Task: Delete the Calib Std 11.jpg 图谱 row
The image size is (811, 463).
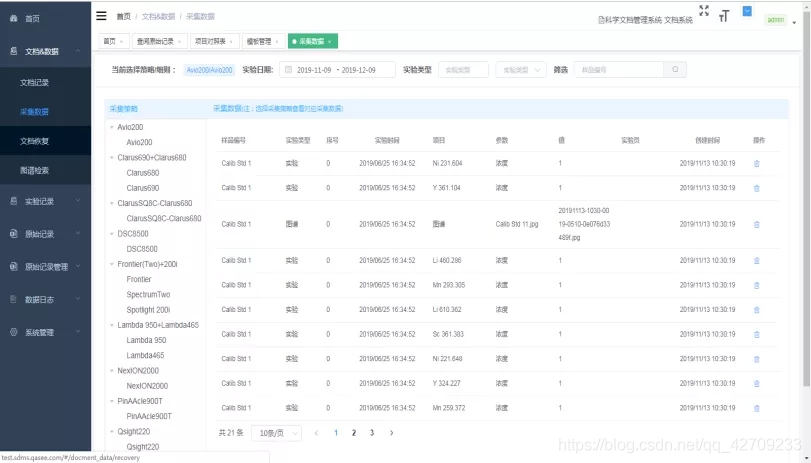Action: click(757, 225)
